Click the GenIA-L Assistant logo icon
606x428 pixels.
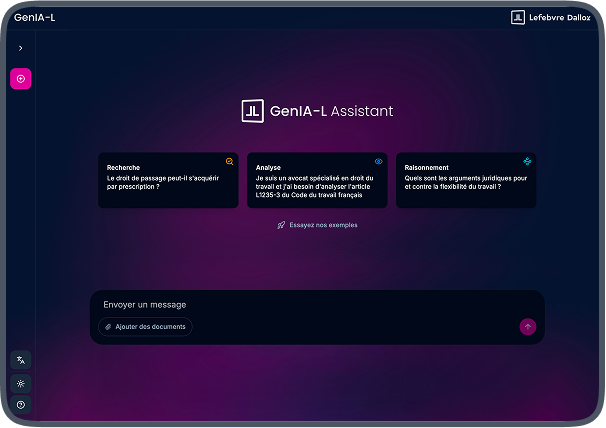pyautogui.click(x=253, y=111)
